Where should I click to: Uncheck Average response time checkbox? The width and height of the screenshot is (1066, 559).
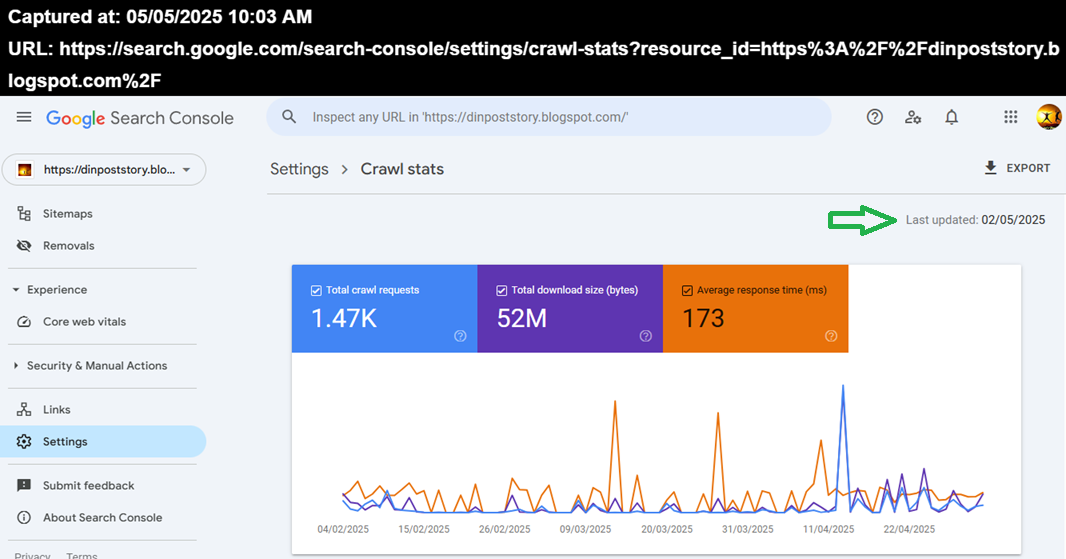[687, 290]
